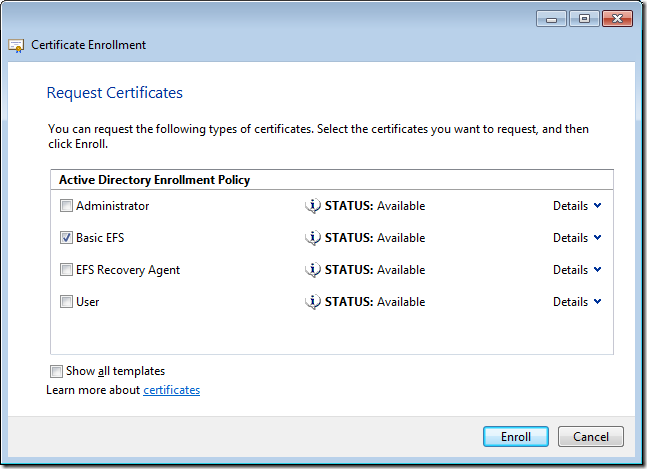Click the EFS Recovery Agent status icon
647x469 pixels.
tap(313, 270)
